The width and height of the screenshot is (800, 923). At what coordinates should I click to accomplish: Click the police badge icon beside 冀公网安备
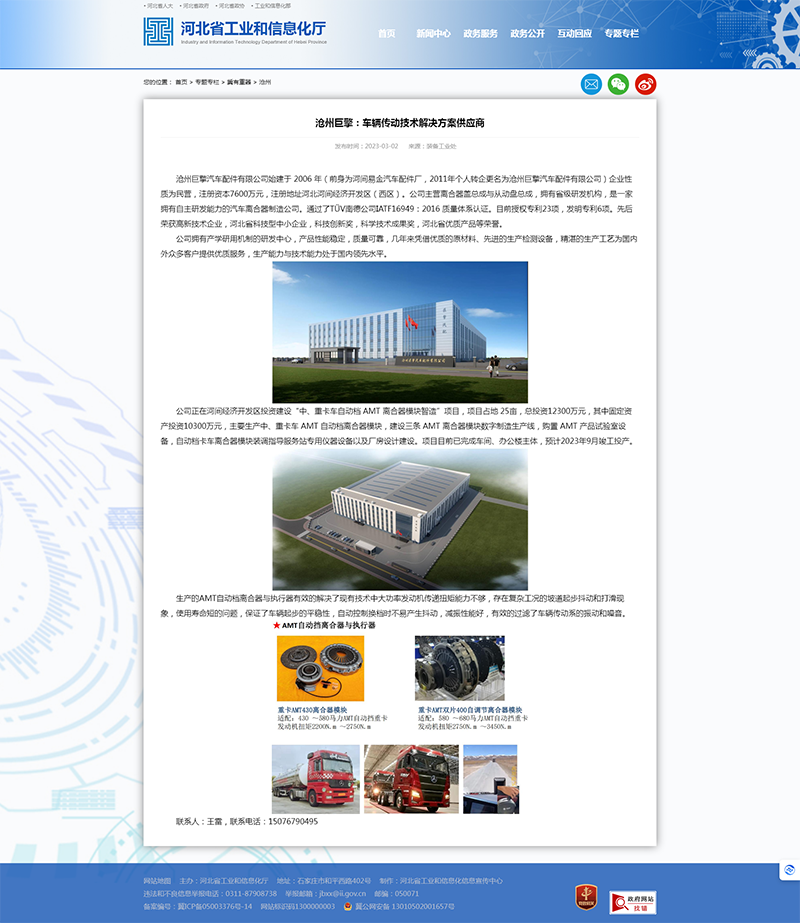[347, 907]
